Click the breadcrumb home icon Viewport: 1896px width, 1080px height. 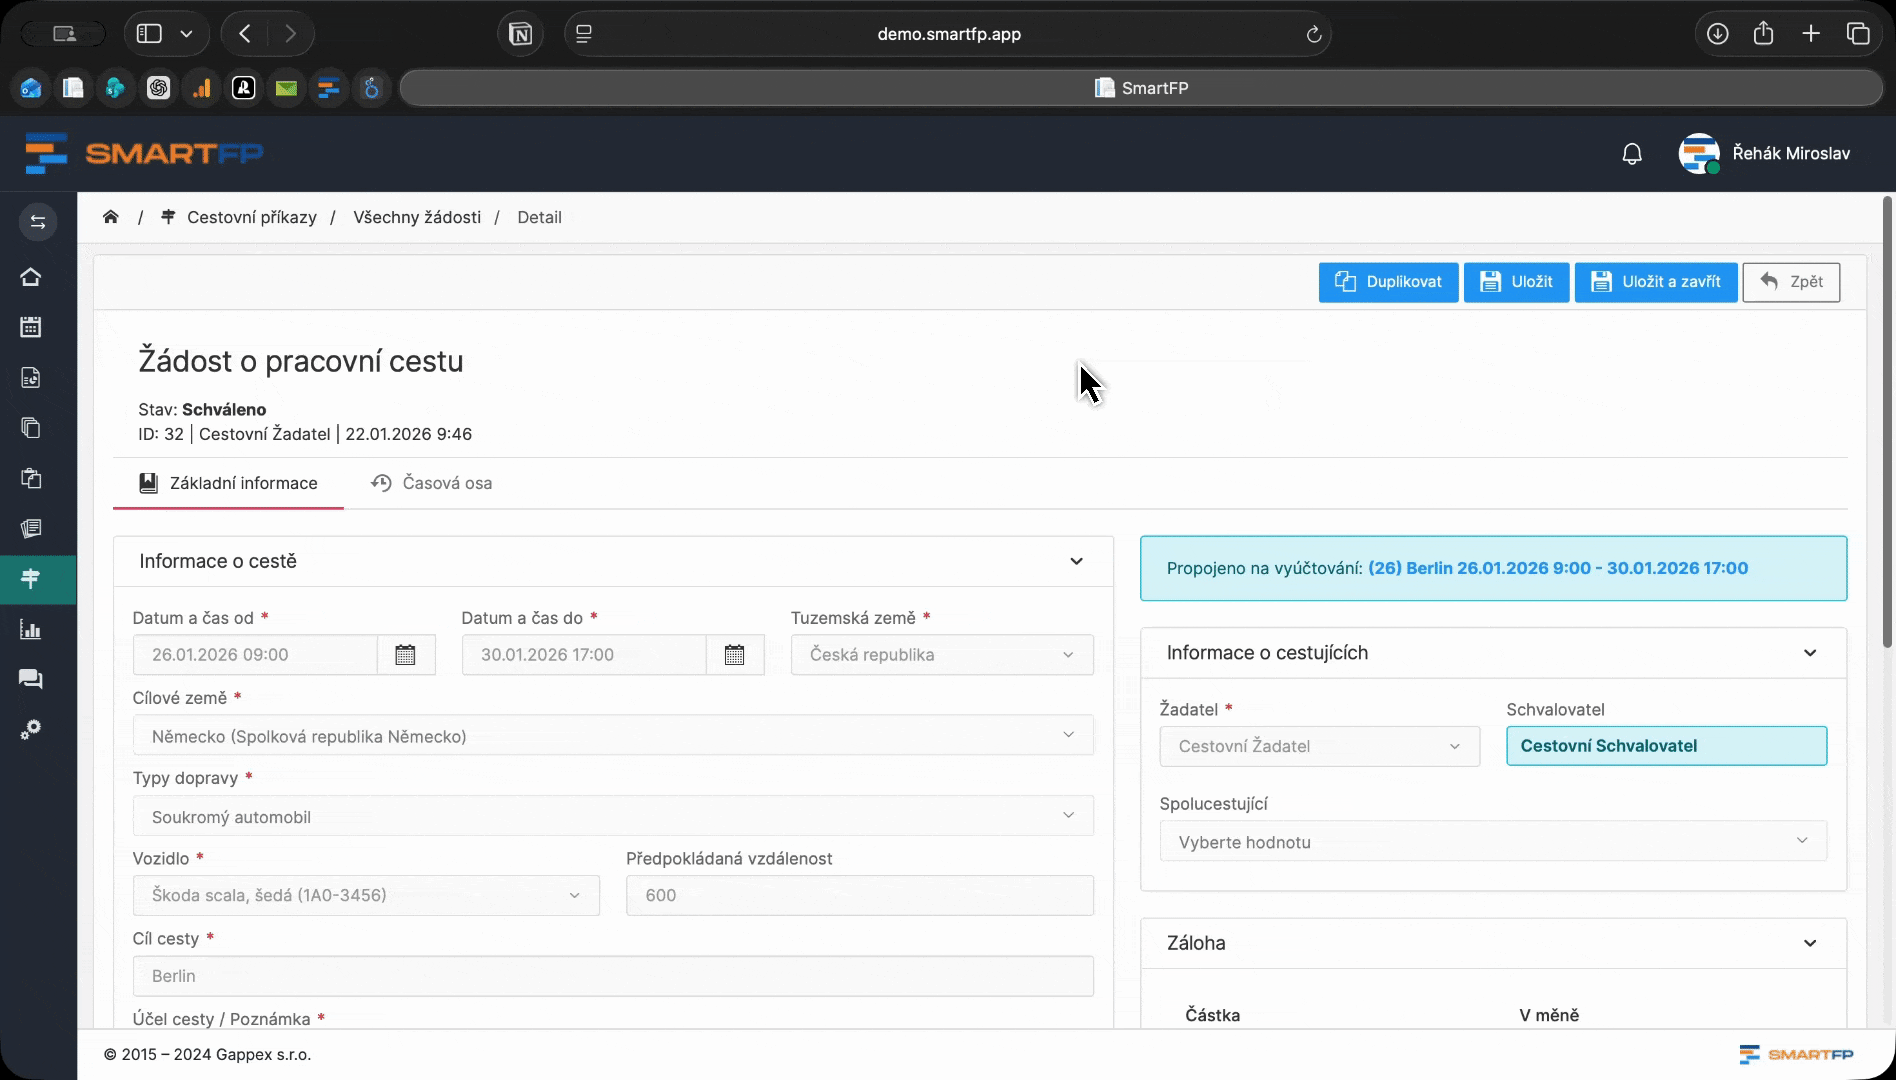(x=111, y=217)
